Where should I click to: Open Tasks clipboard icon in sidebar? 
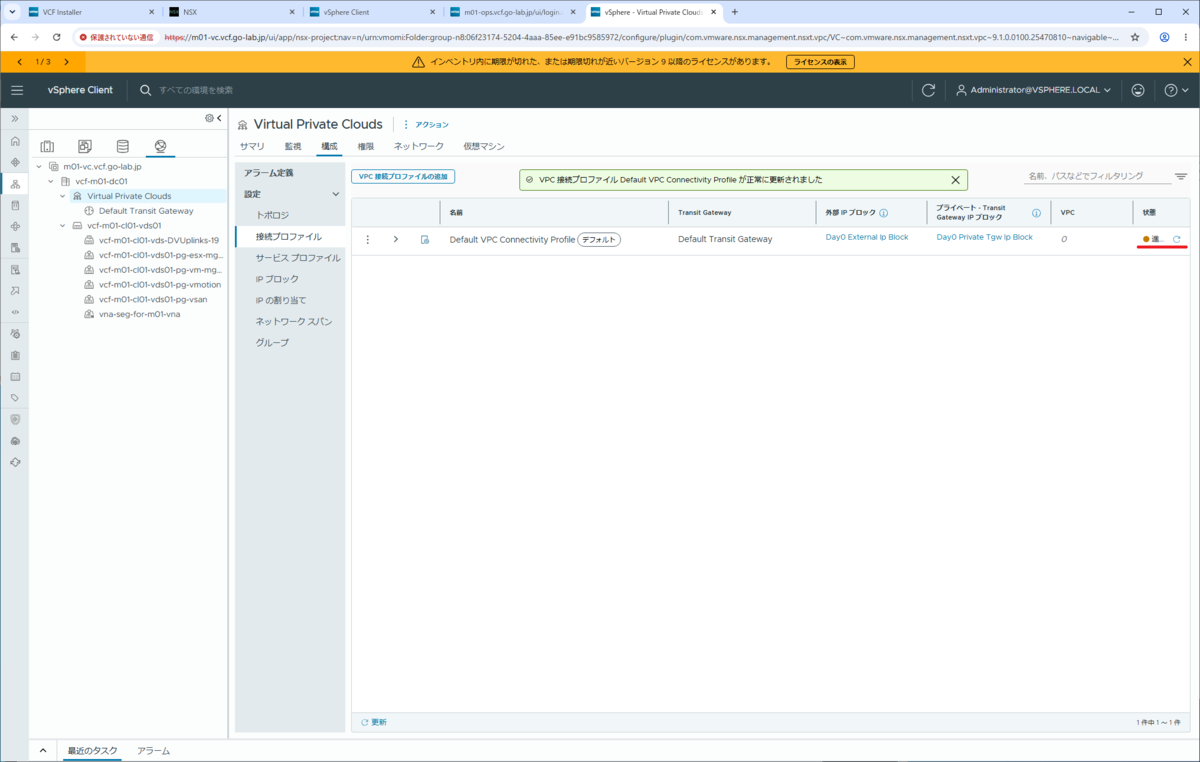(x=15, y=355)
